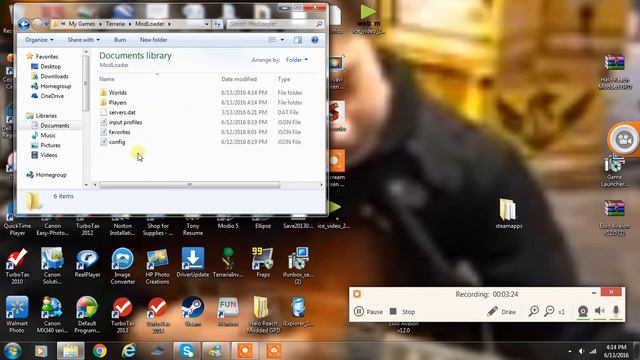Open the TurboTax 2013 desktop shortcut
The height and width of the screenshot is (360, 640).
pyautogui.click(x=122, y=314)
